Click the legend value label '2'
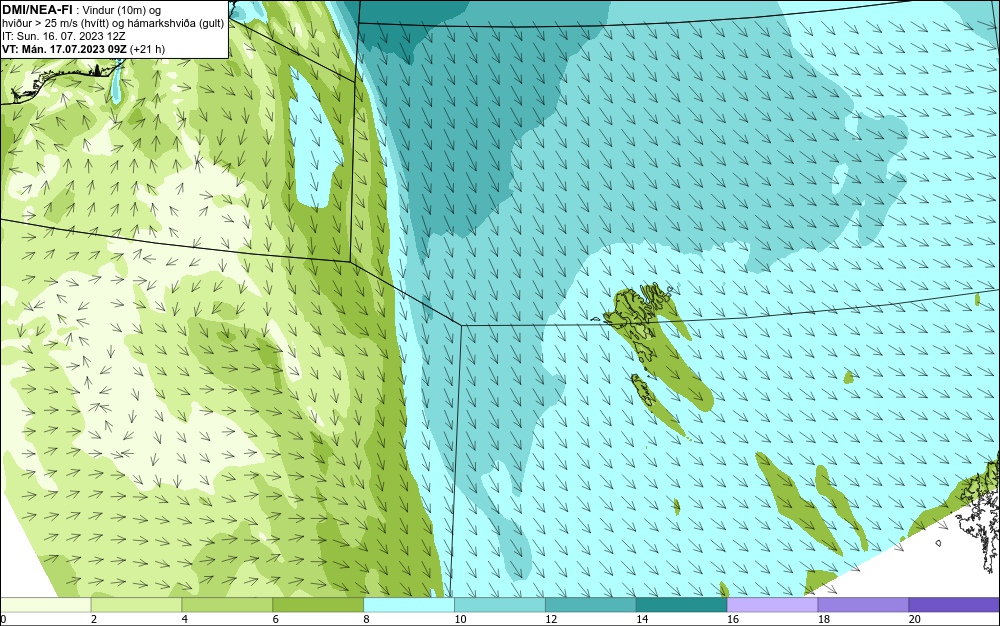This screenshot has height=626, width=1000. (x=94, y=619)
